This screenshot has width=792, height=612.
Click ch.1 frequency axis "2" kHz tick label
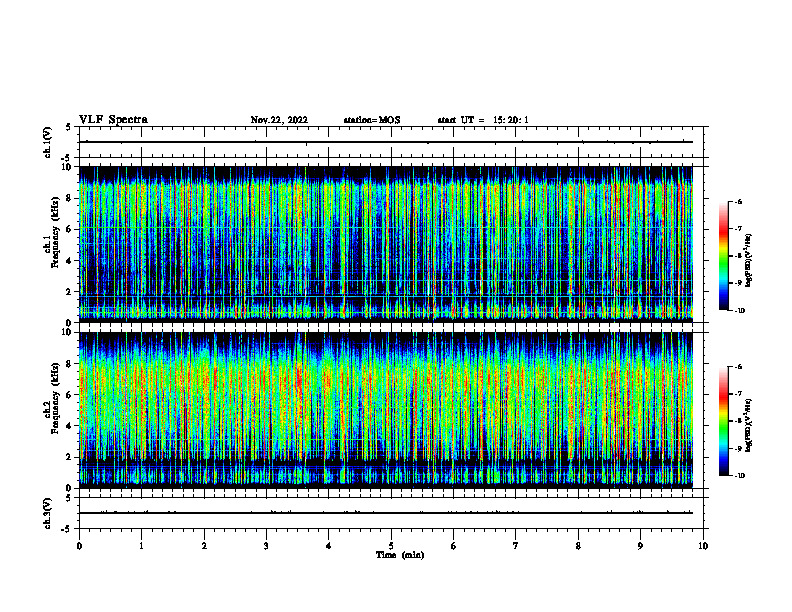coord(70,292)
